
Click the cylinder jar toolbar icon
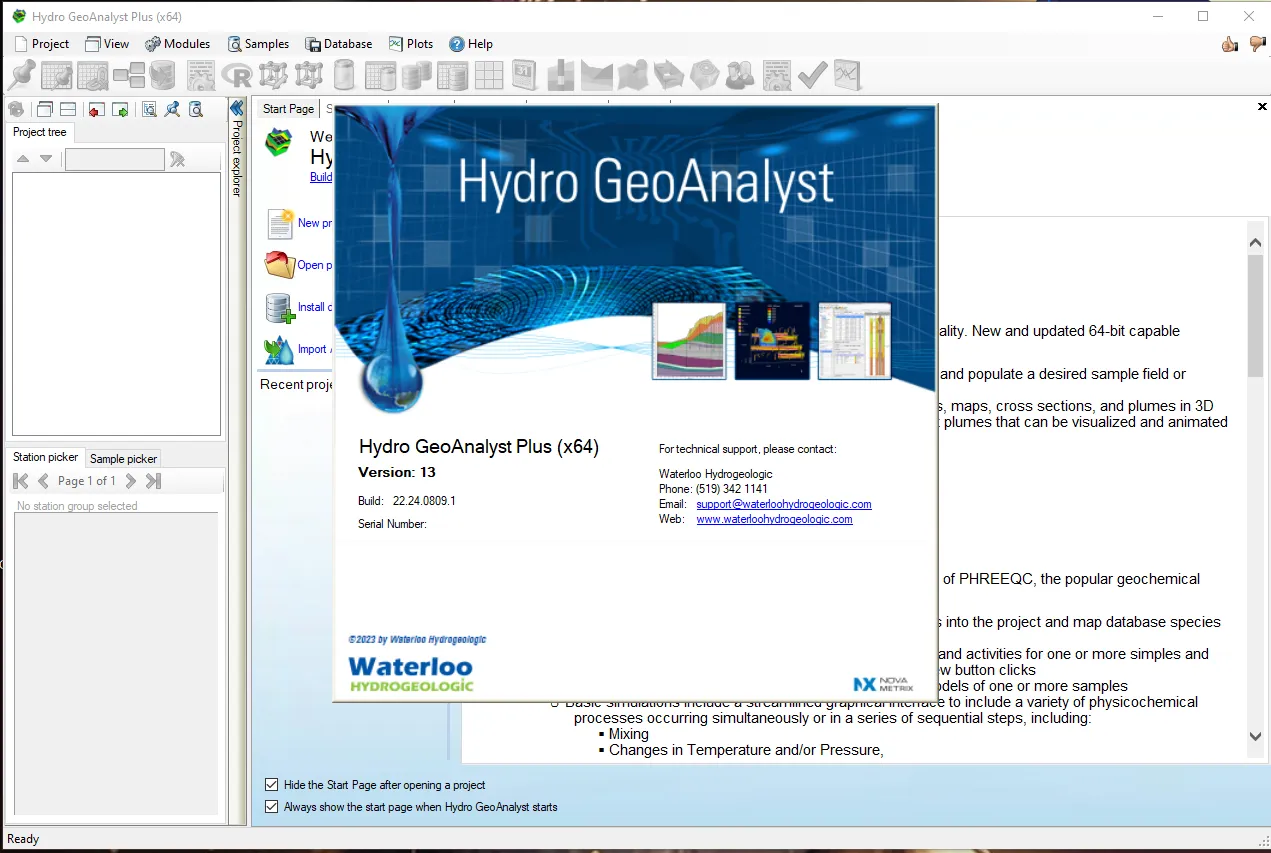point(344,75)
